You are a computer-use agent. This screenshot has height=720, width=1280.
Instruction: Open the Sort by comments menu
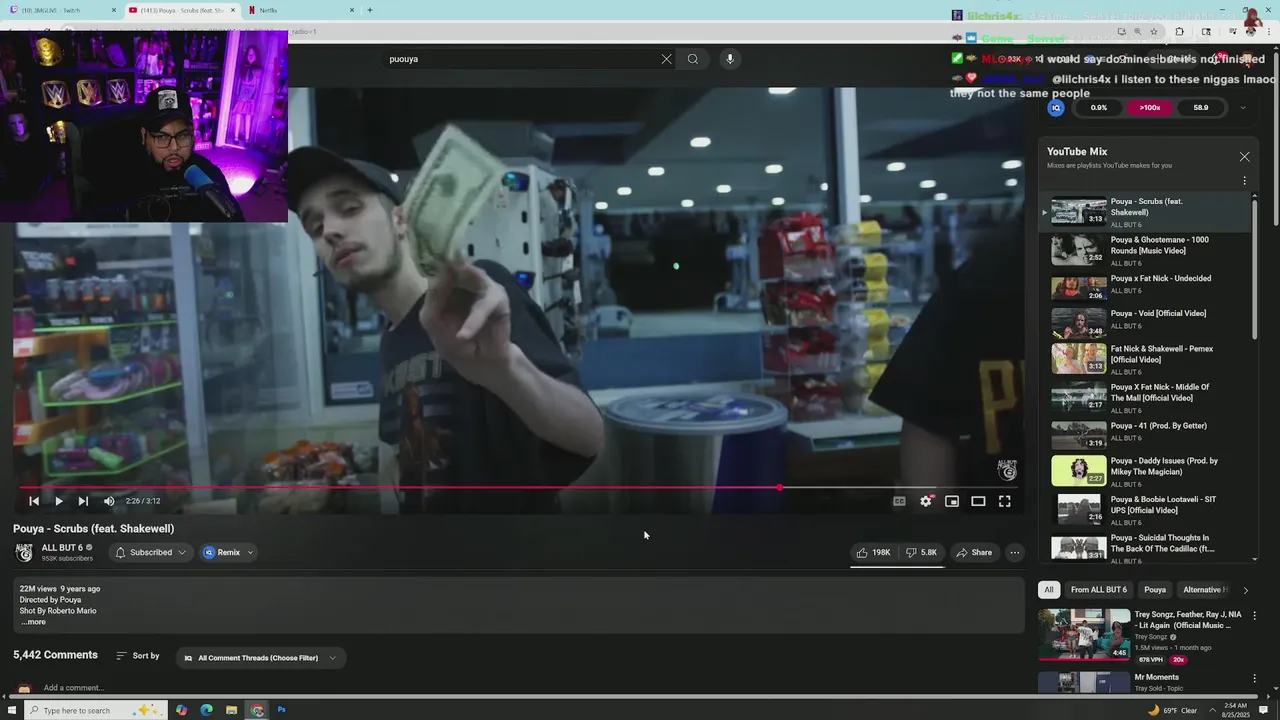tap(138, 656)
